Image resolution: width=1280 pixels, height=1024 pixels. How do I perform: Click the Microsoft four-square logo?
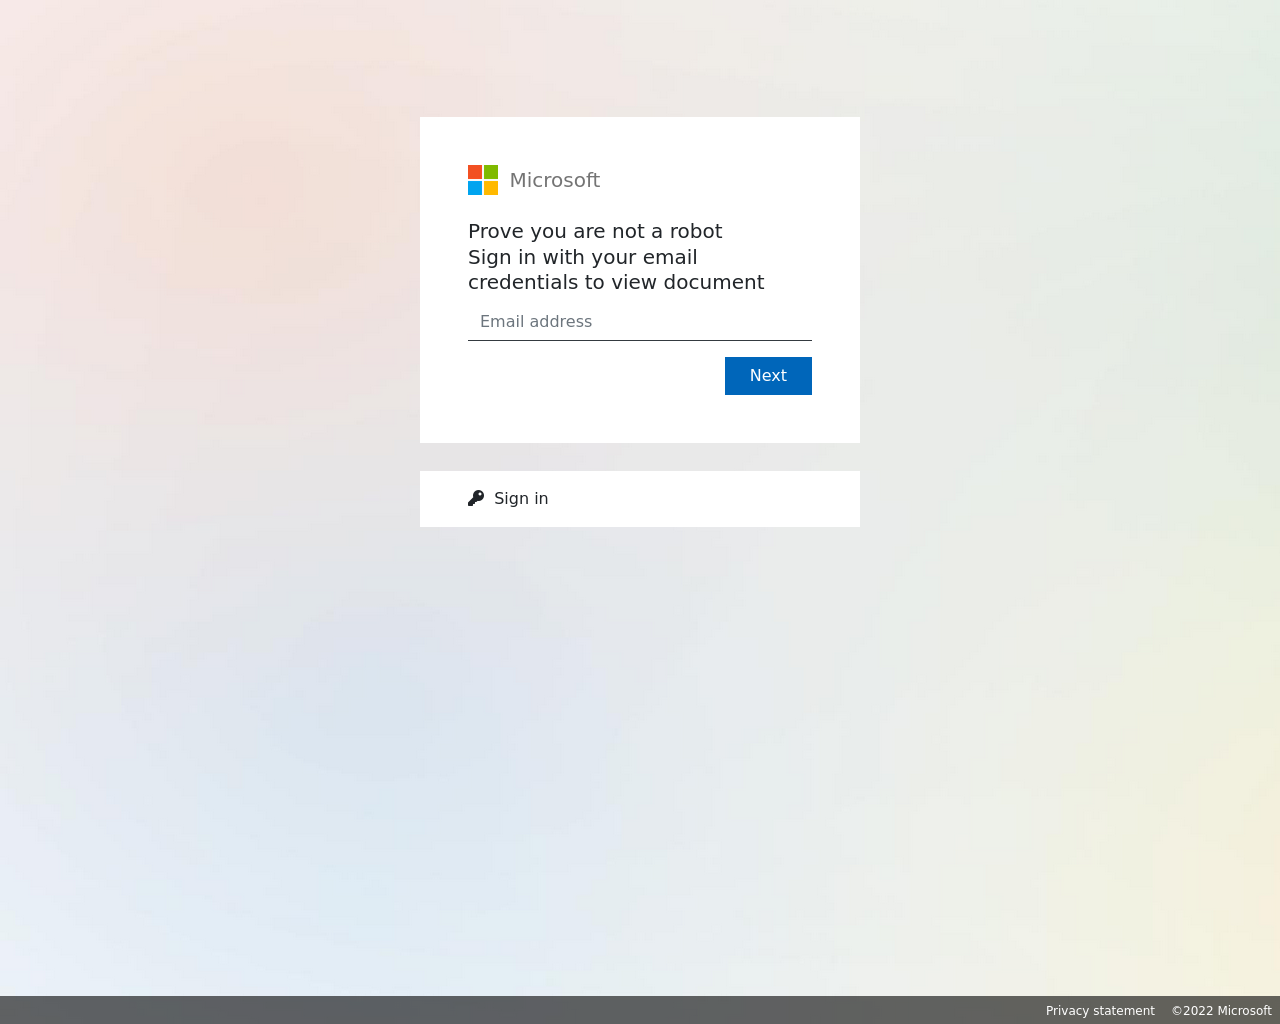(x=483, y=180)
